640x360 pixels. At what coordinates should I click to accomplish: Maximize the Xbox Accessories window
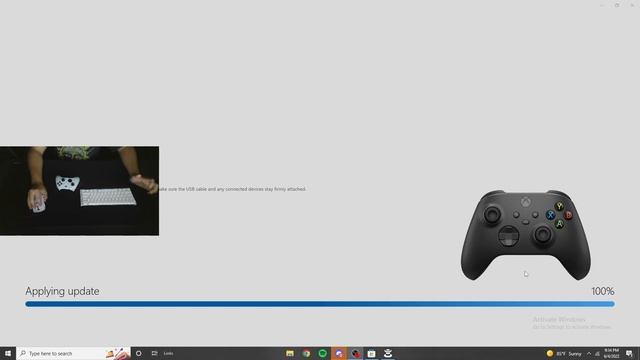click(x=617, y=5)
